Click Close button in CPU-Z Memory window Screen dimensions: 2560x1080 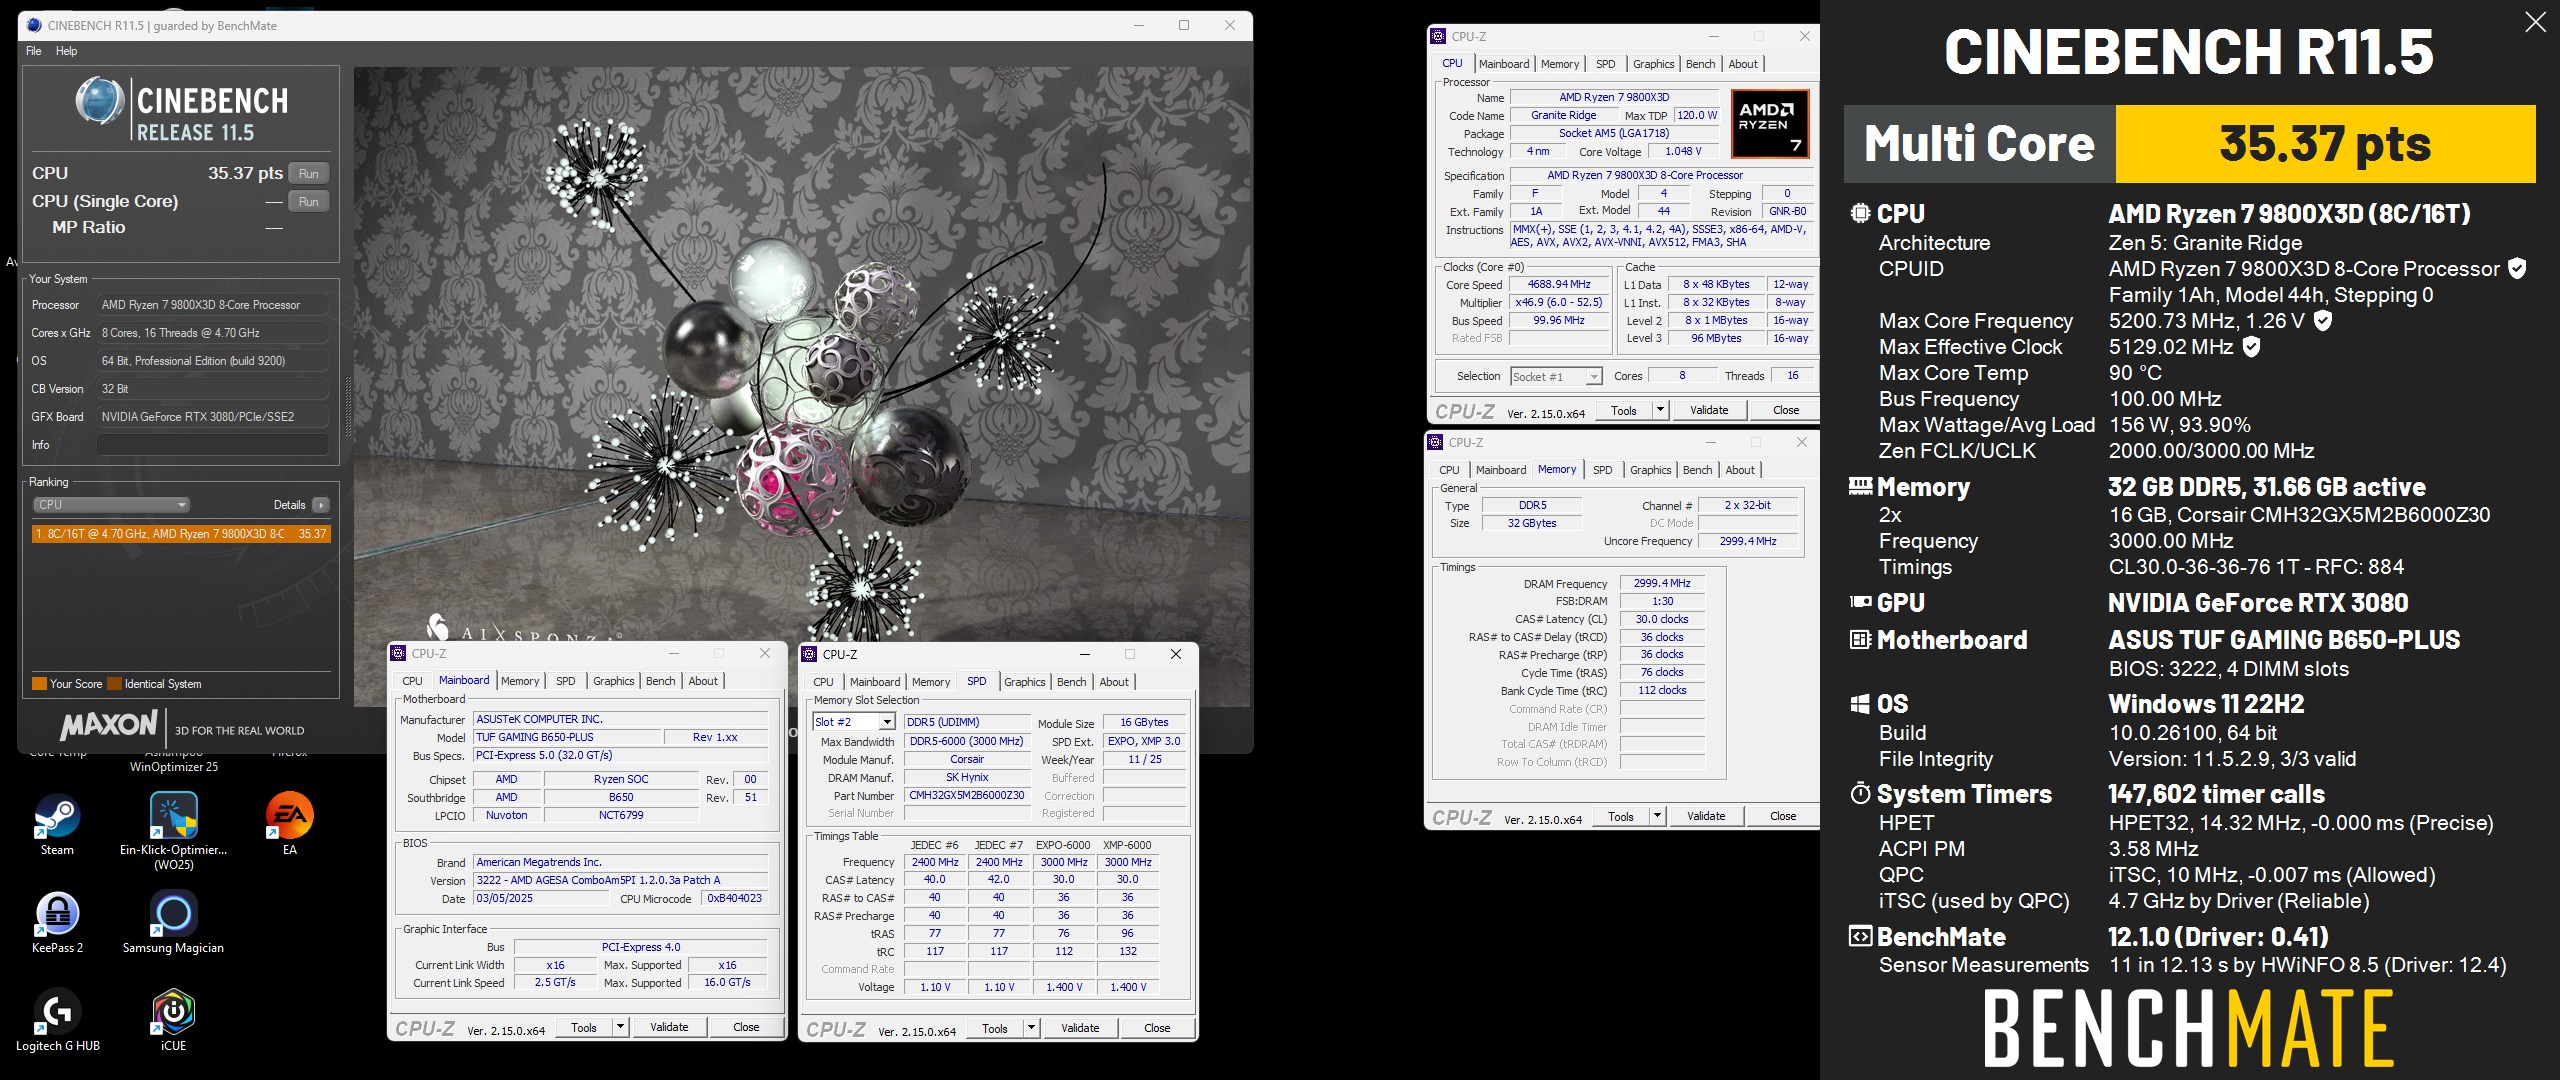1783,816
